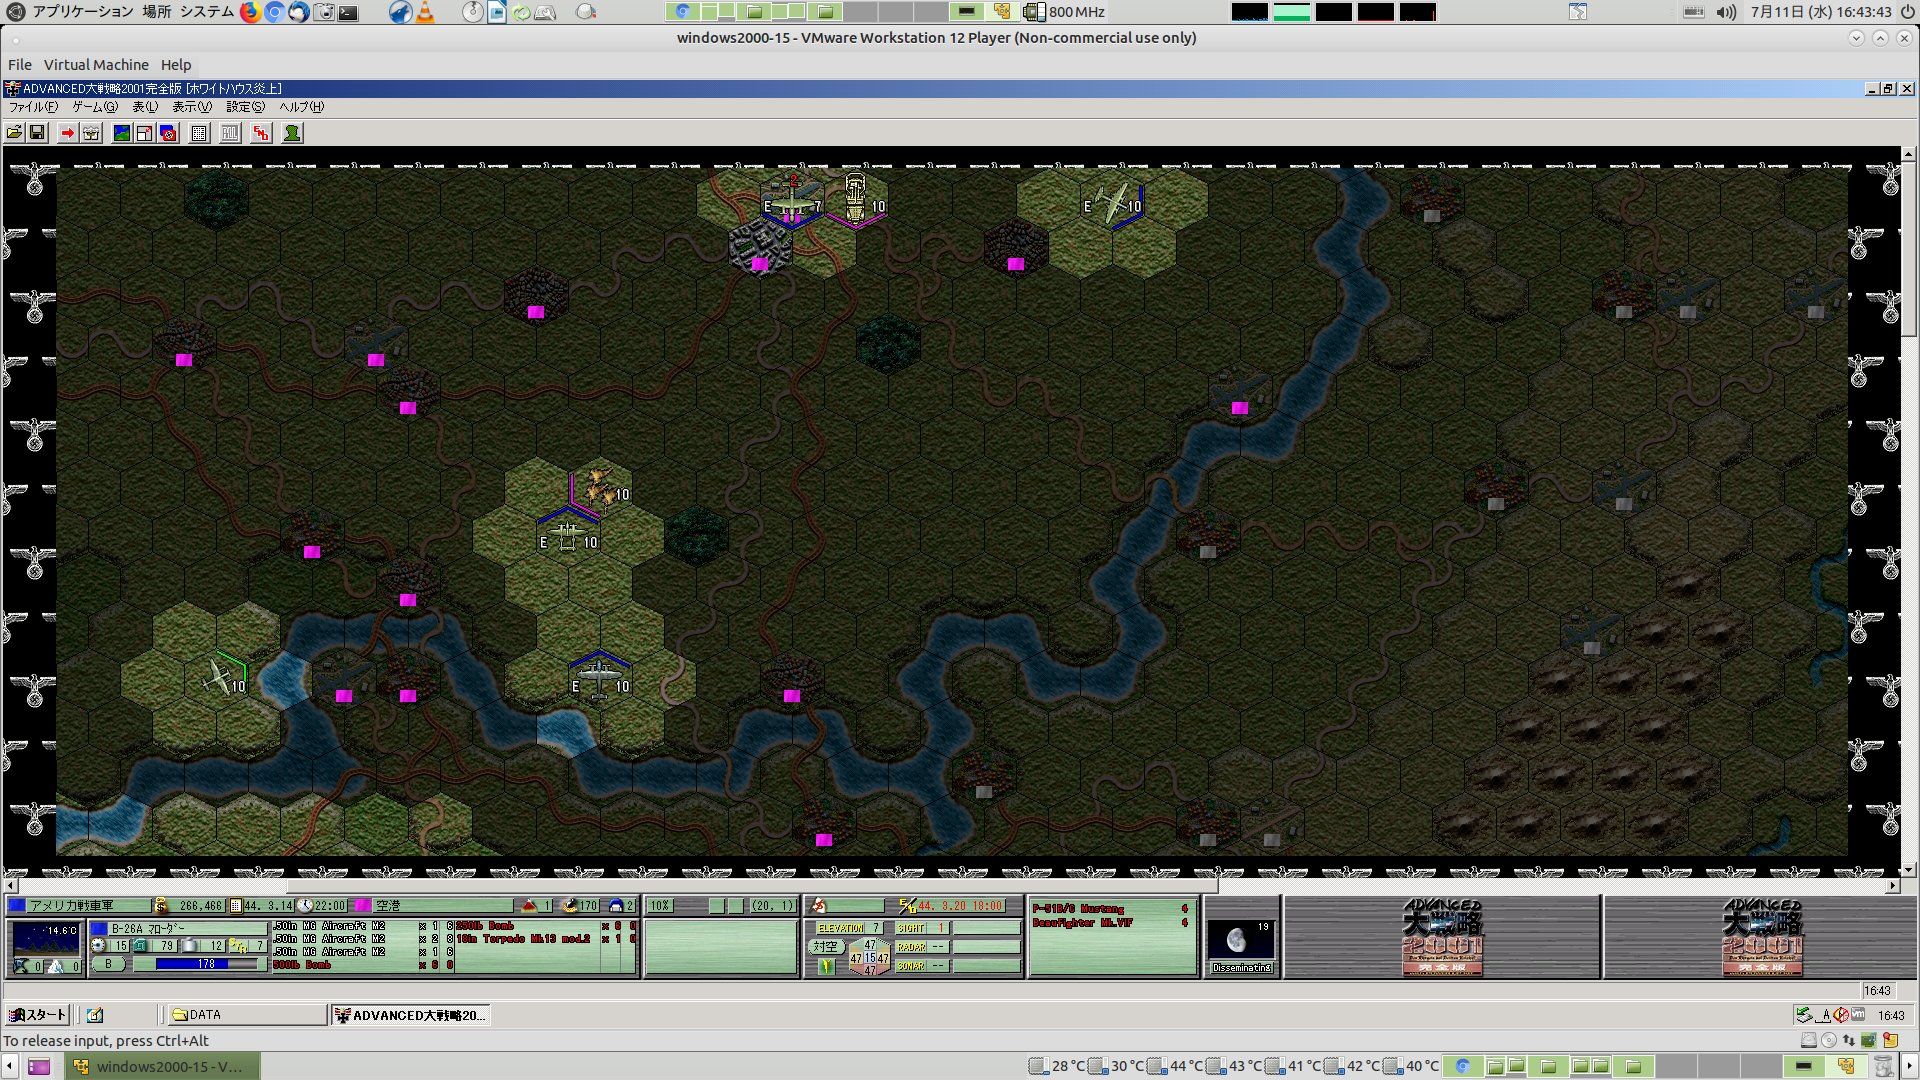
Task: Click the vertical scrollbar down arrow of map
Action: (x=1908, y=870)
